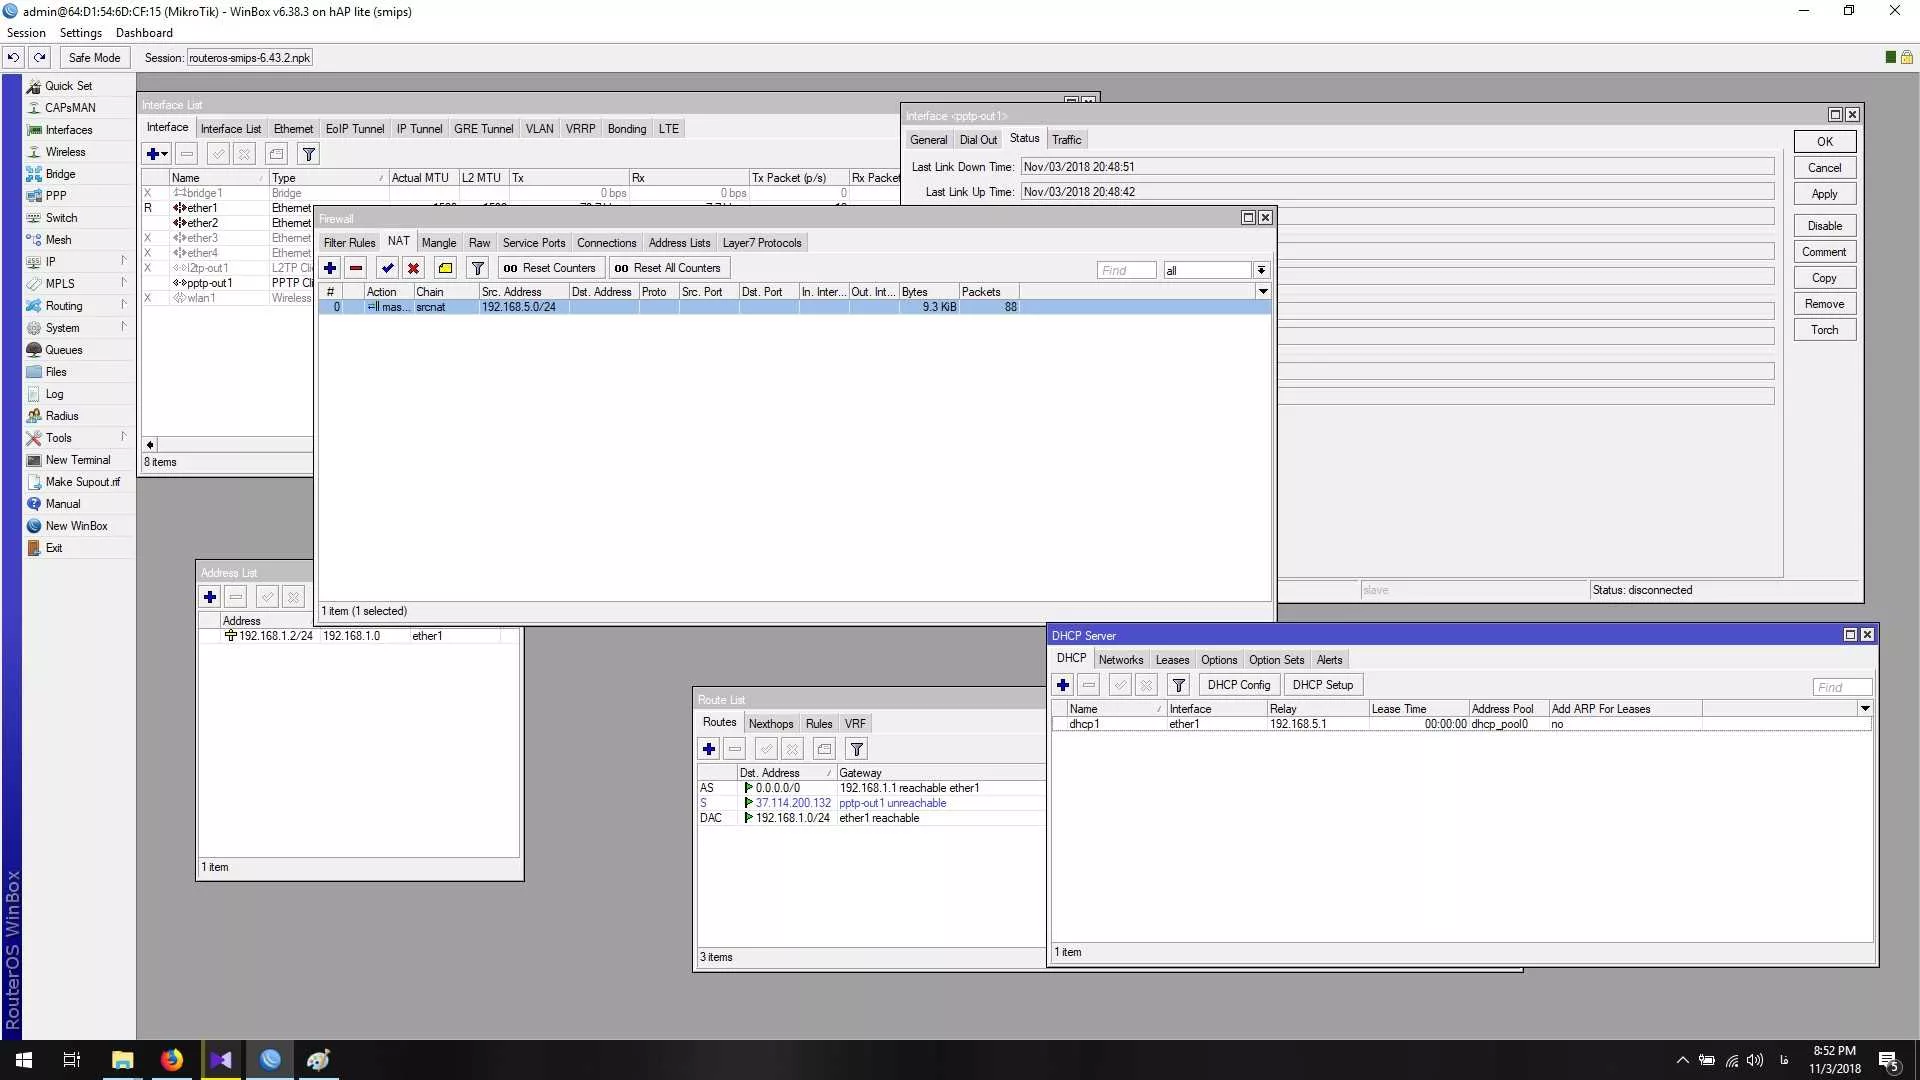
Task: Click the Find field in Firewall window
Action: coord(1126,270)
